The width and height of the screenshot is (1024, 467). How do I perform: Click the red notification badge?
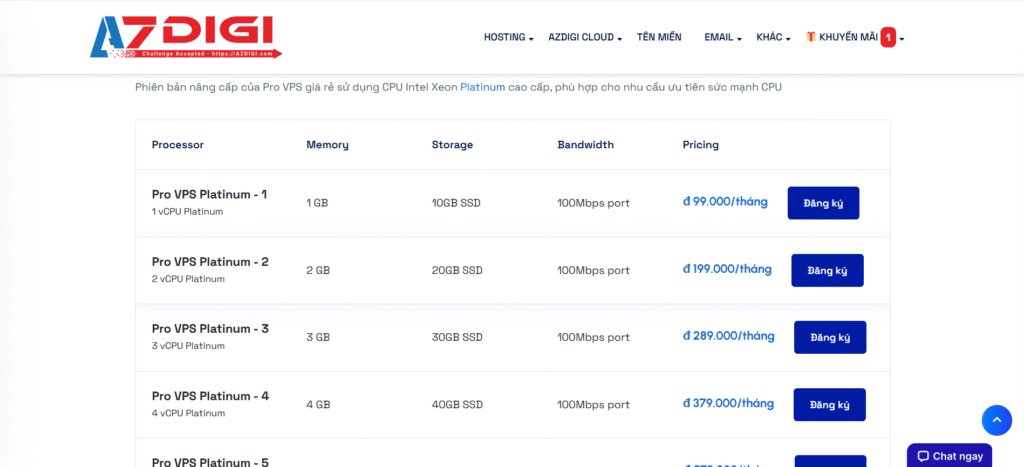[887, 37]
